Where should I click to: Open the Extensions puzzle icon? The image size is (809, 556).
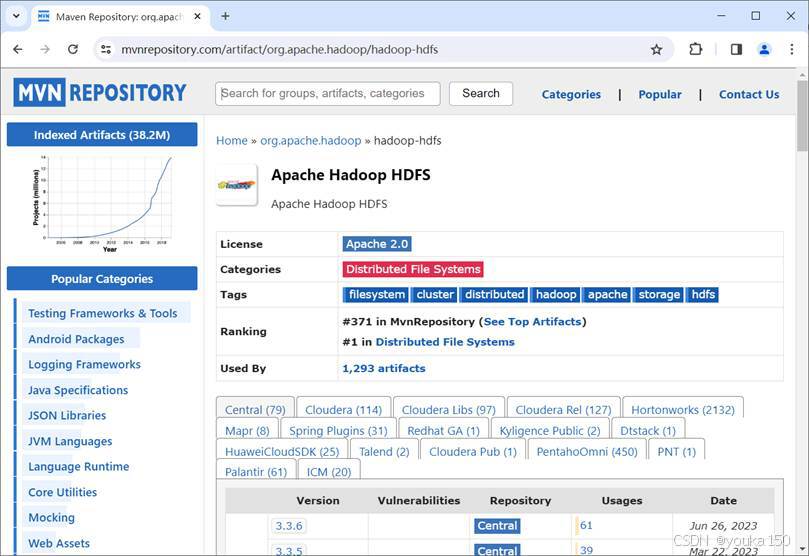coord(695,50)
